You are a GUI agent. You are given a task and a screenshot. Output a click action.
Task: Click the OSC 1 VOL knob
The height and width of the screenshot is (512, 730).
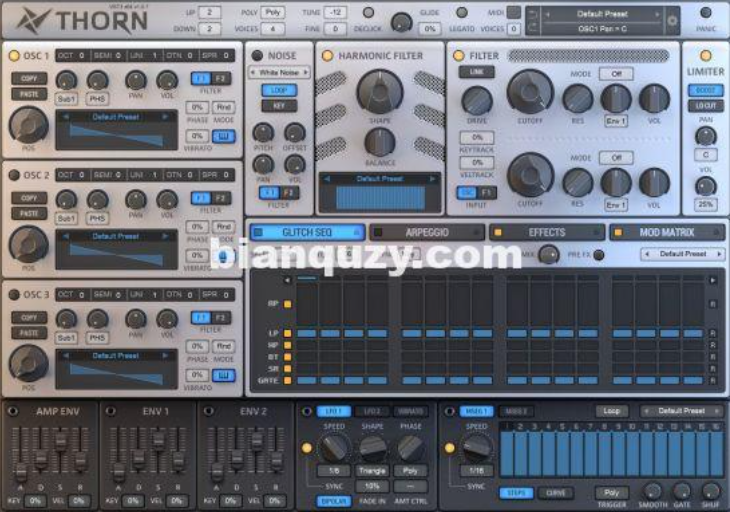point(167,81)
